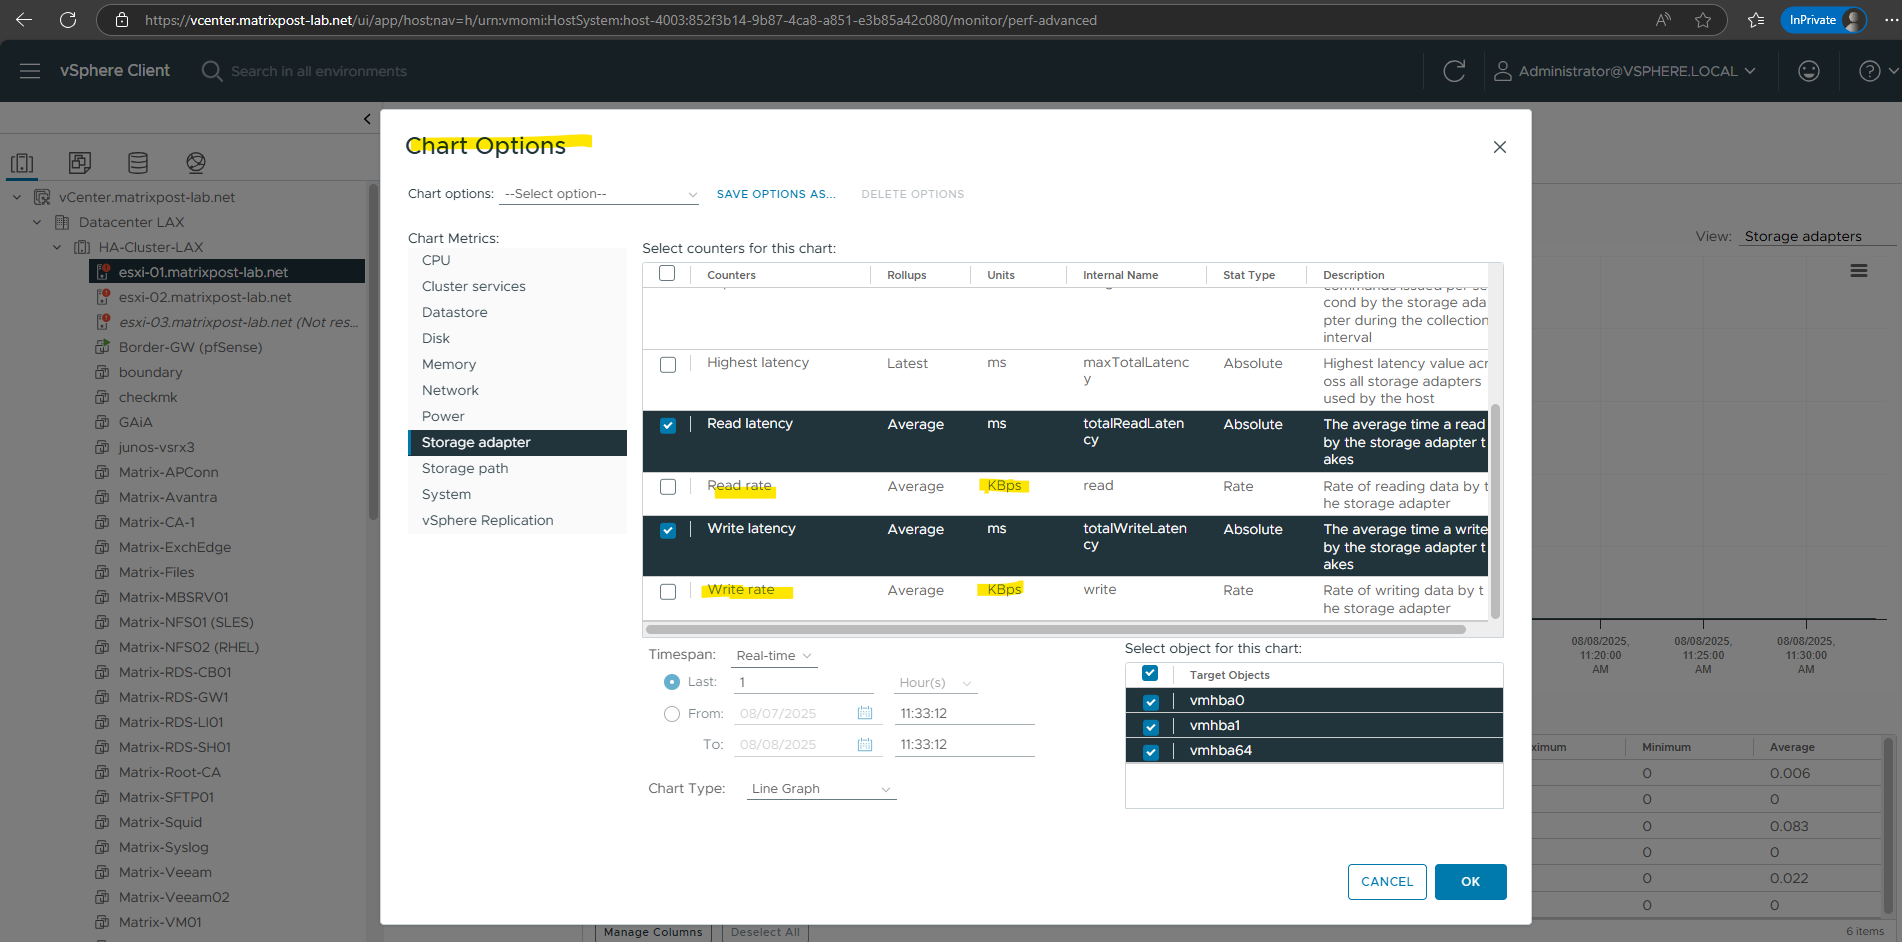Uncheck the vmhba0 target object

(1151, 702)
